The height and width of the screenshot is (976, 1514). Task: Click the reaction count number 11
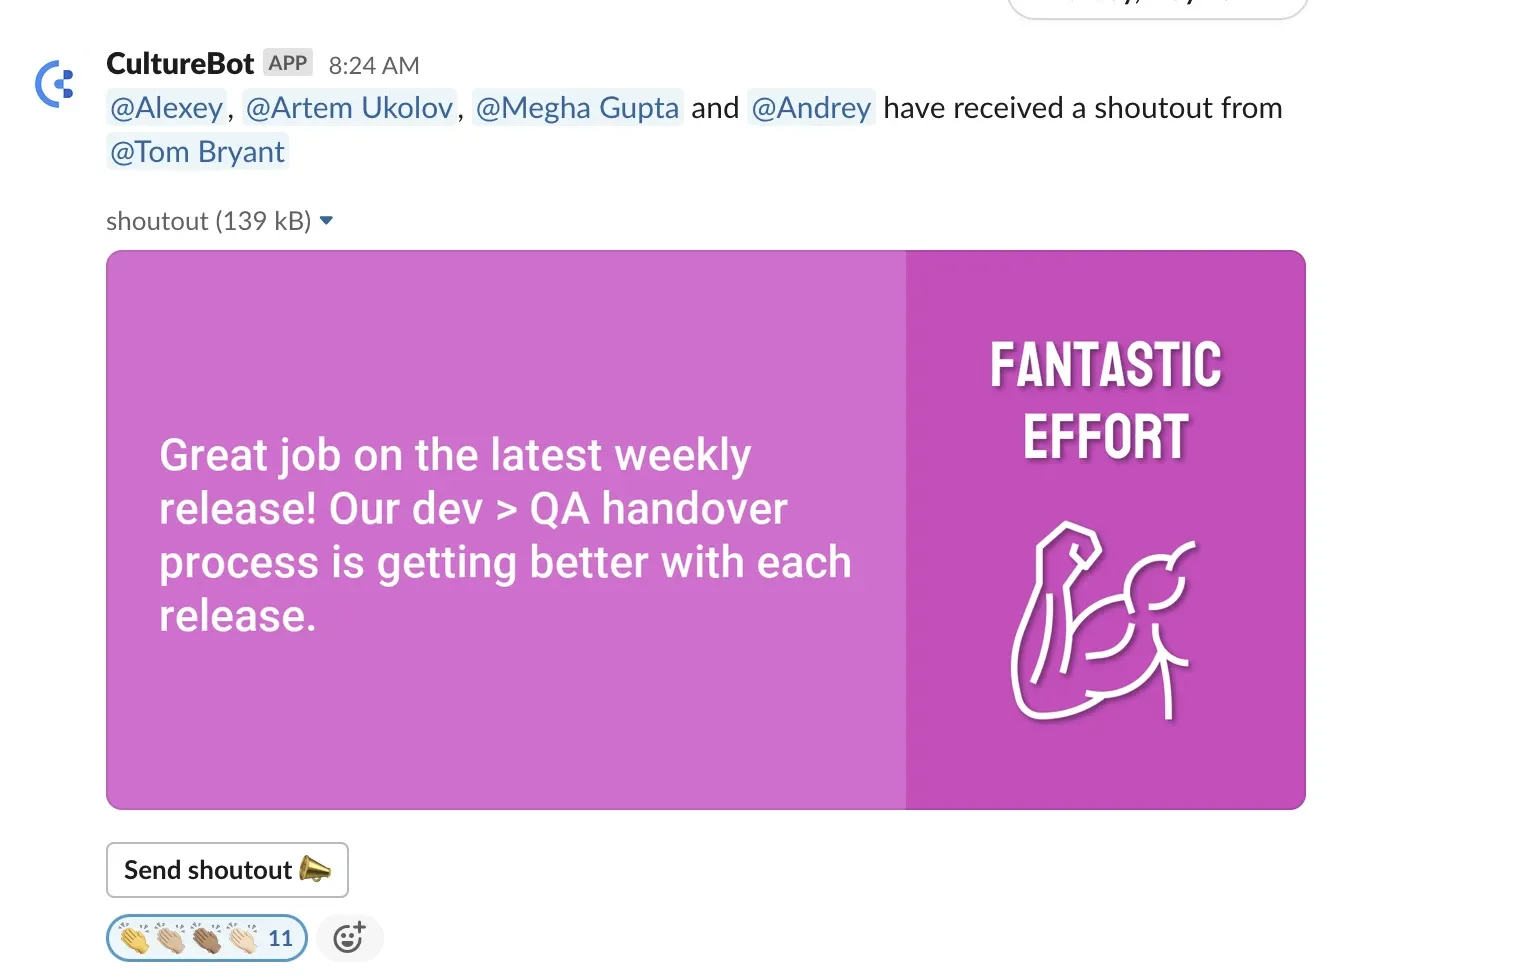point(280,938)
